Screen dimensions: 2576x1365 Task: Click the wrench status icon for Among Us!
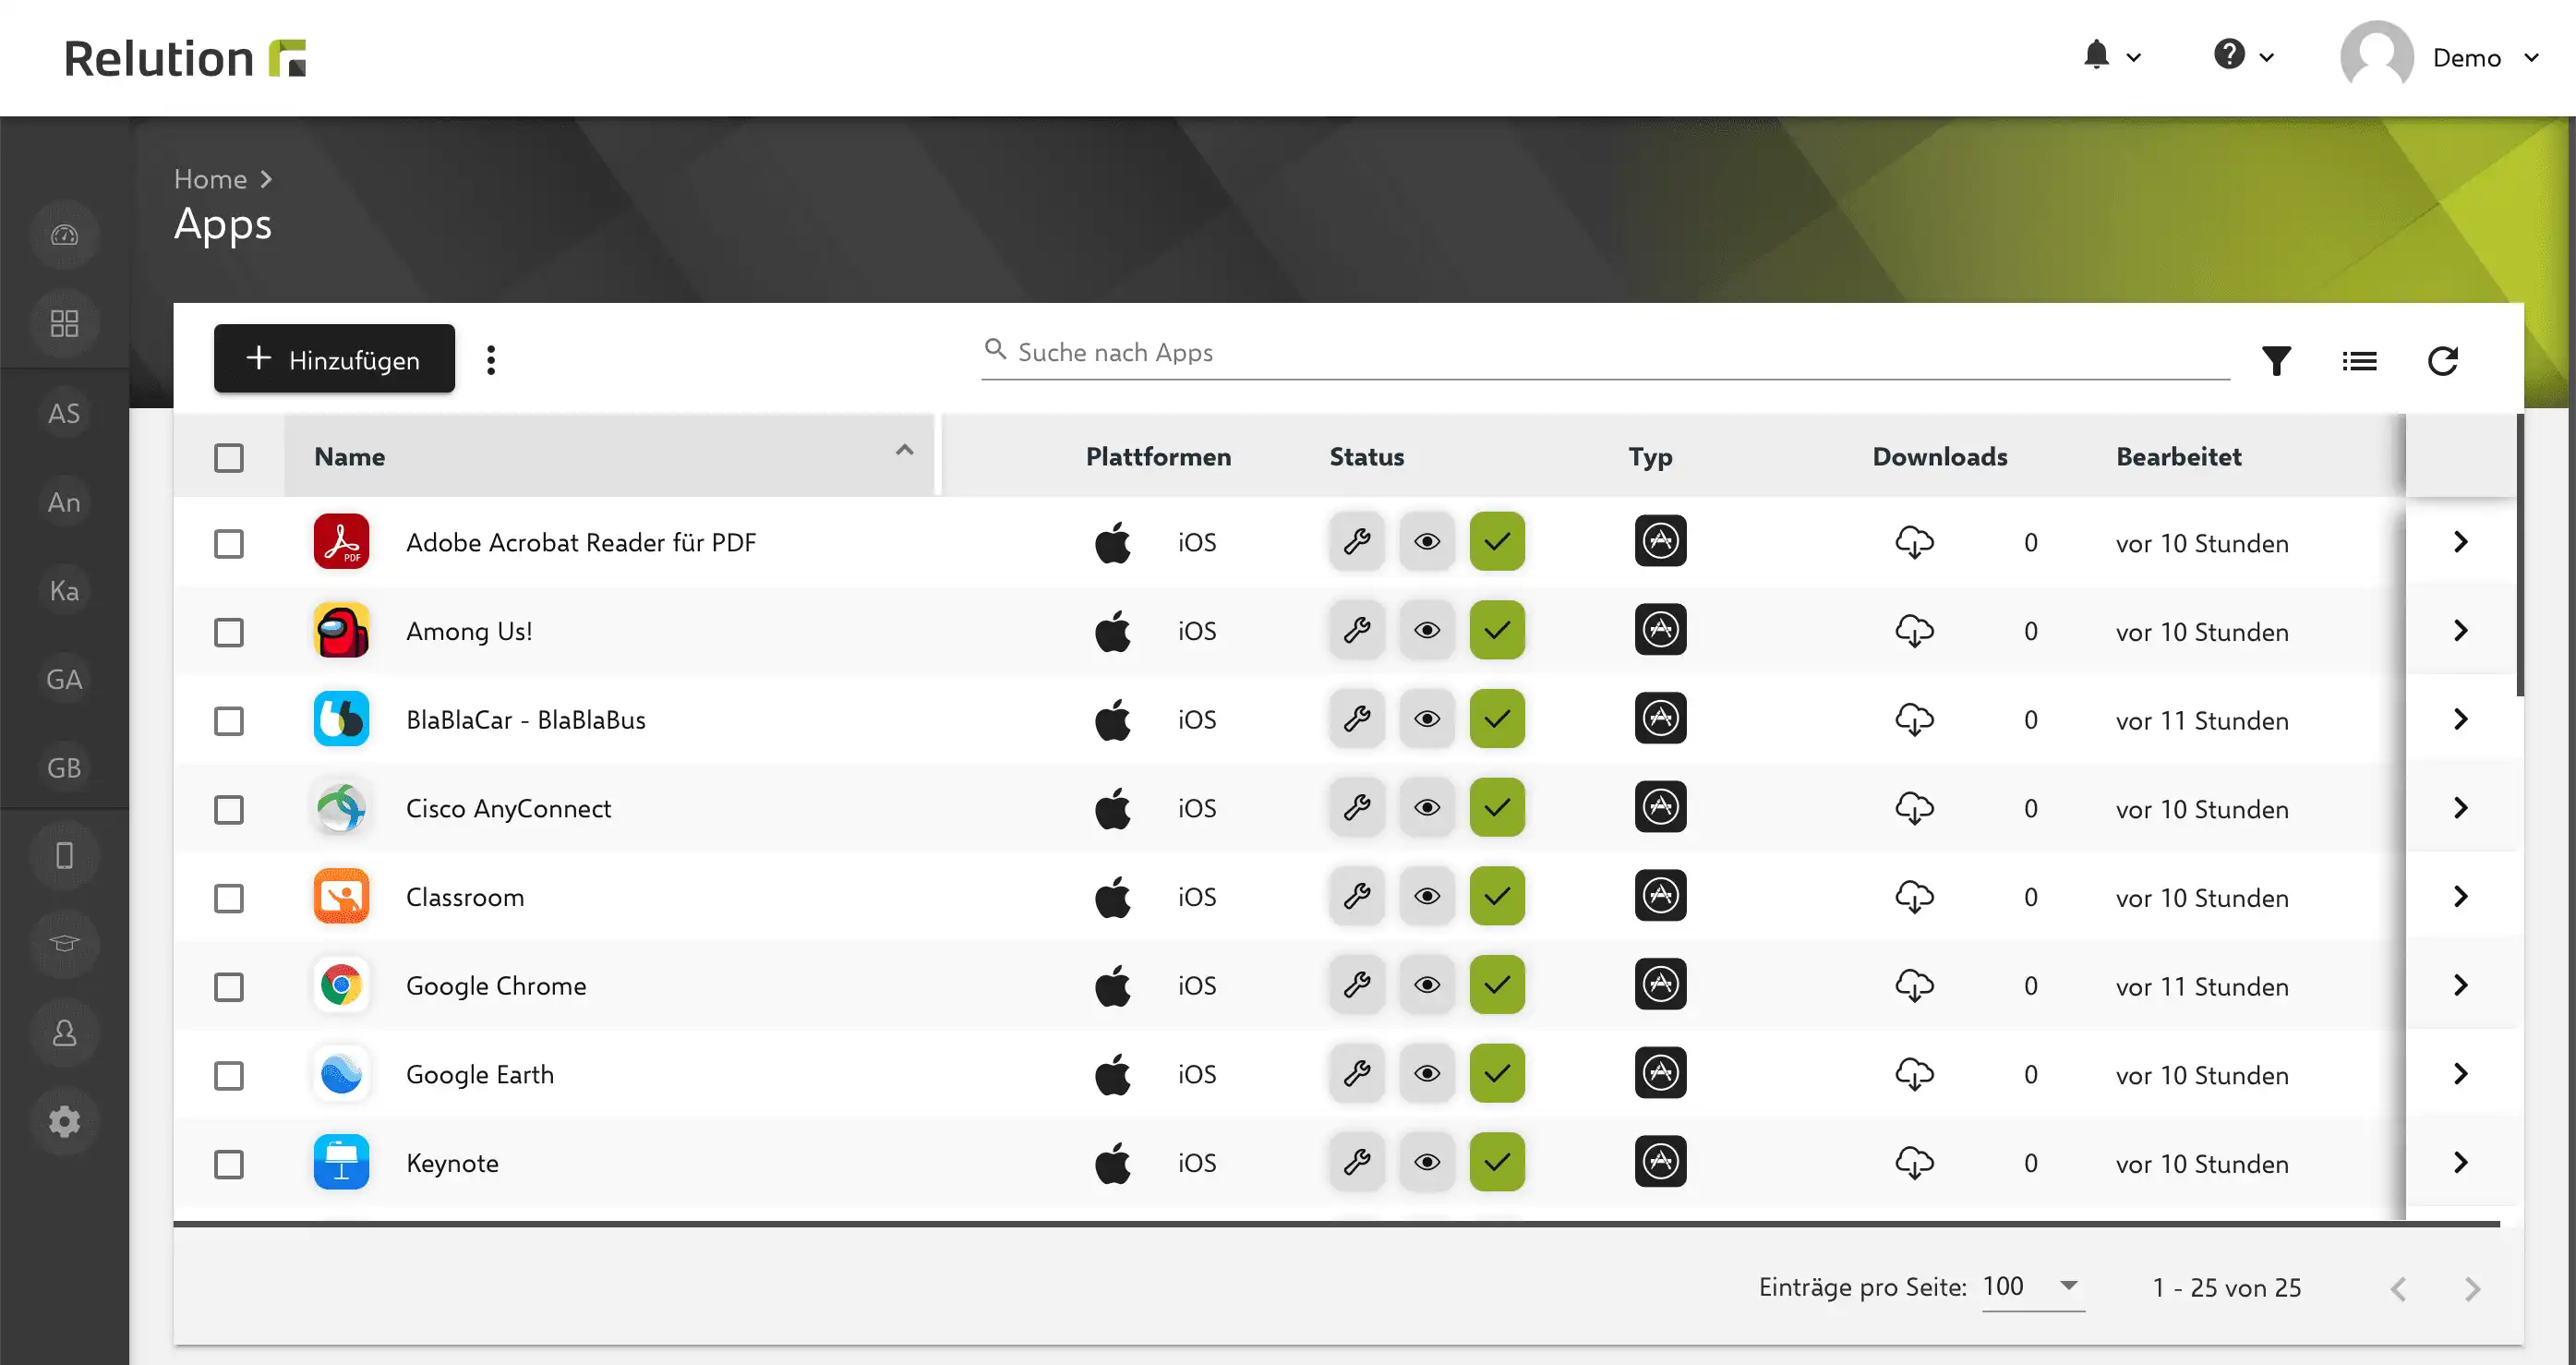click(1357, 630)
